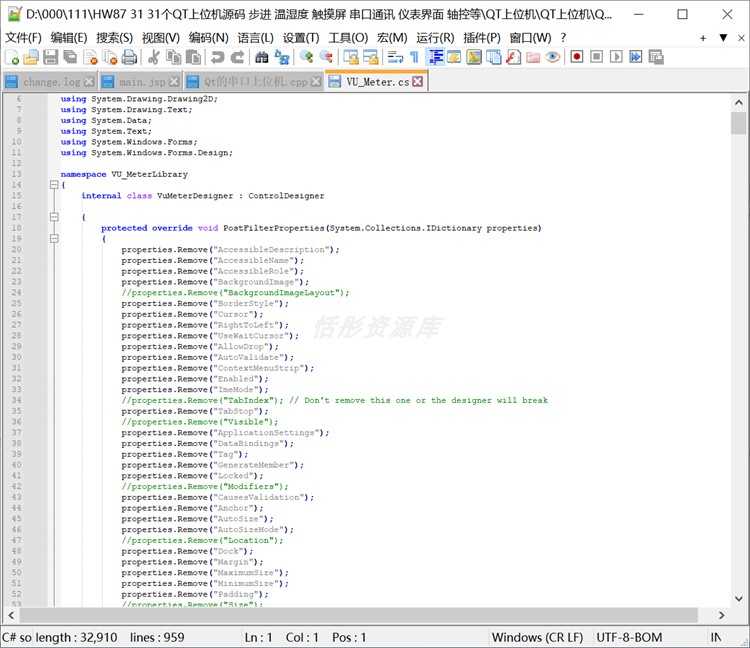Viewport: 750px width, 648px height.
Task: Toggle file monitoring eye icon
Action: 552,57
